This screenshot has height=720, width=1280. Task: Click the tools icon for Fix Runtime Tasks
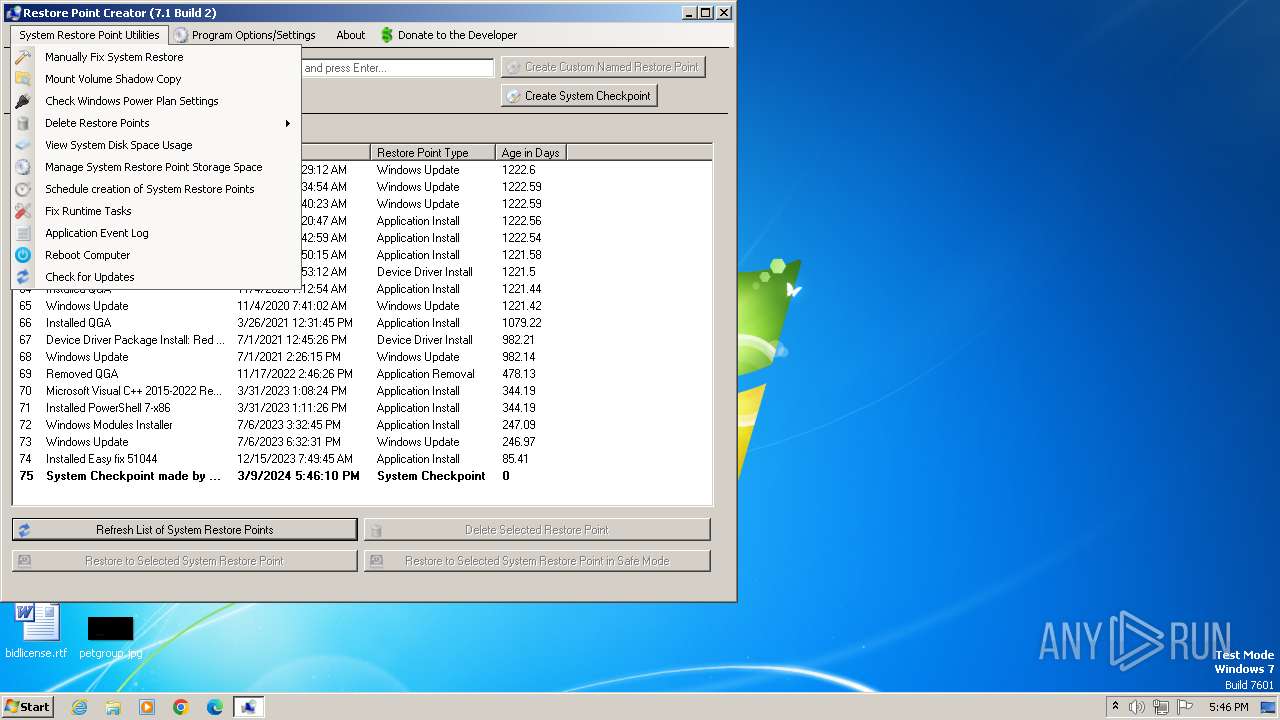pos(23,211)
